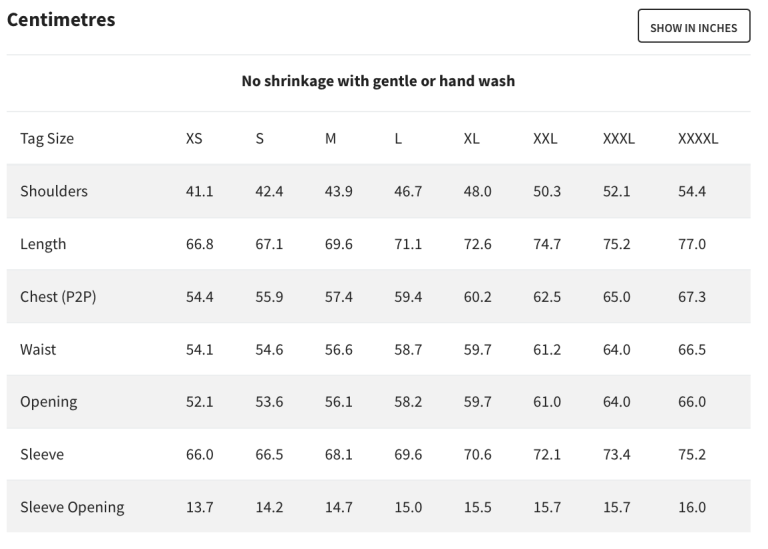The width and height of the screenshot is (768, 549).
Task: Select the Sleeve Opening row label
Action: (x=72, y=507)
